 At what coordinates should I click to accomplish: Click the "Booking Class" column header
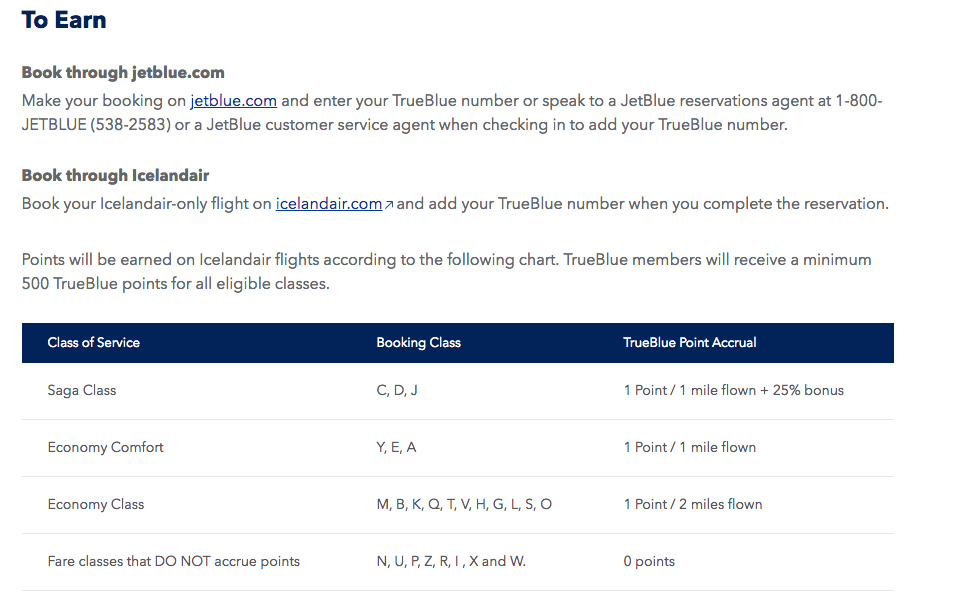tap(418, 342)
